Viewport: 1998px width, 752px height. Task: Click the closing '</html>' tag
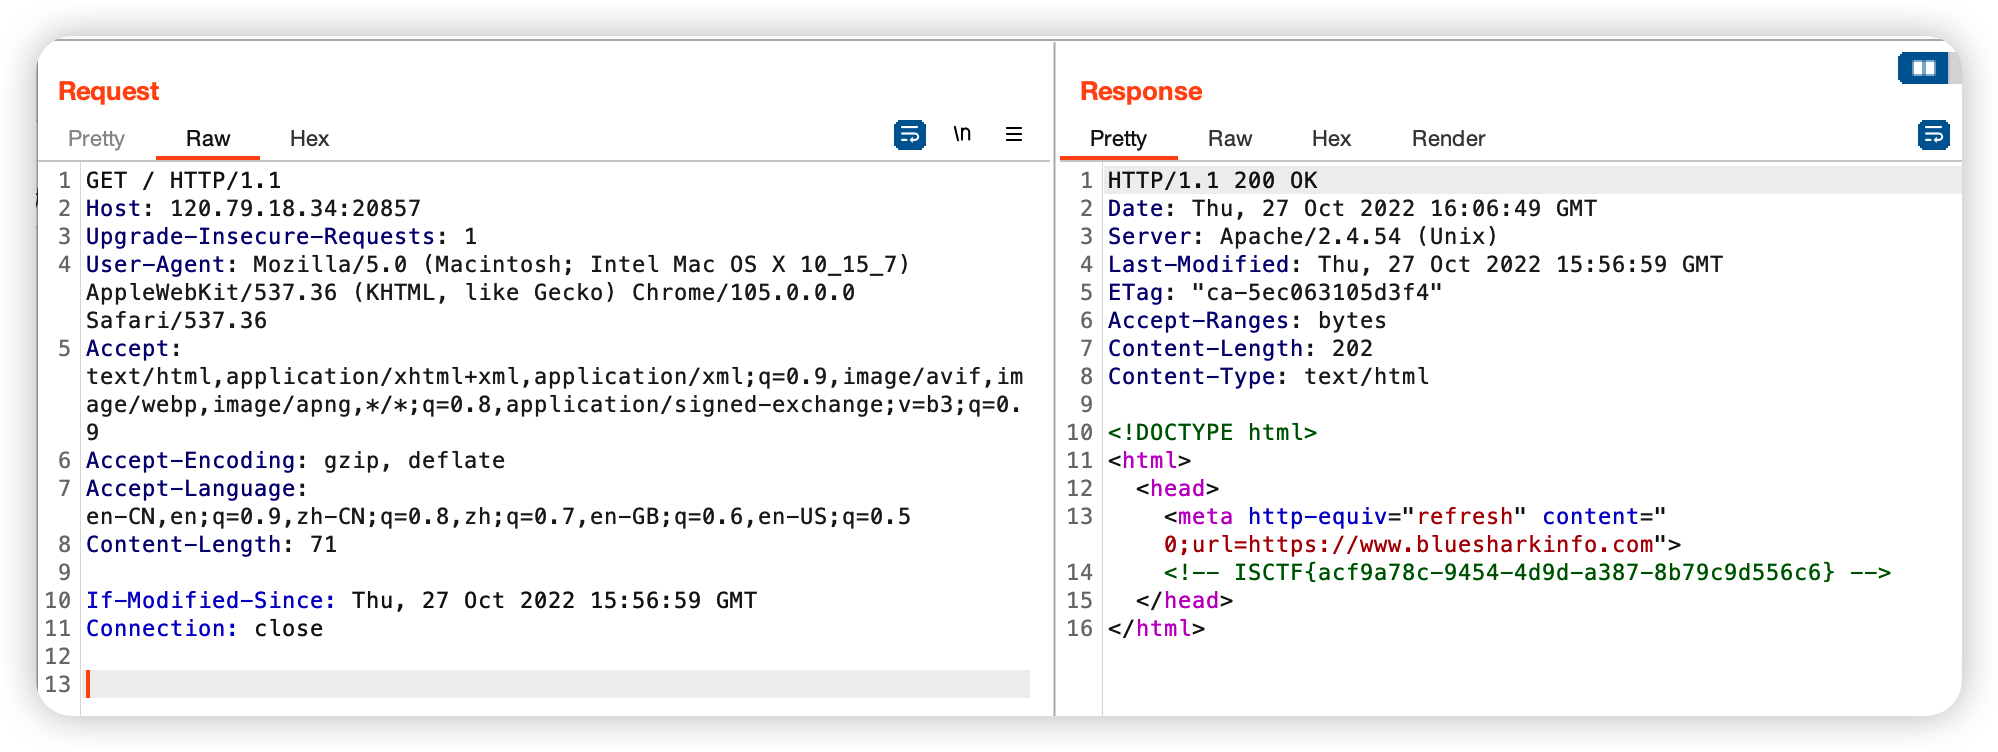1156,628
